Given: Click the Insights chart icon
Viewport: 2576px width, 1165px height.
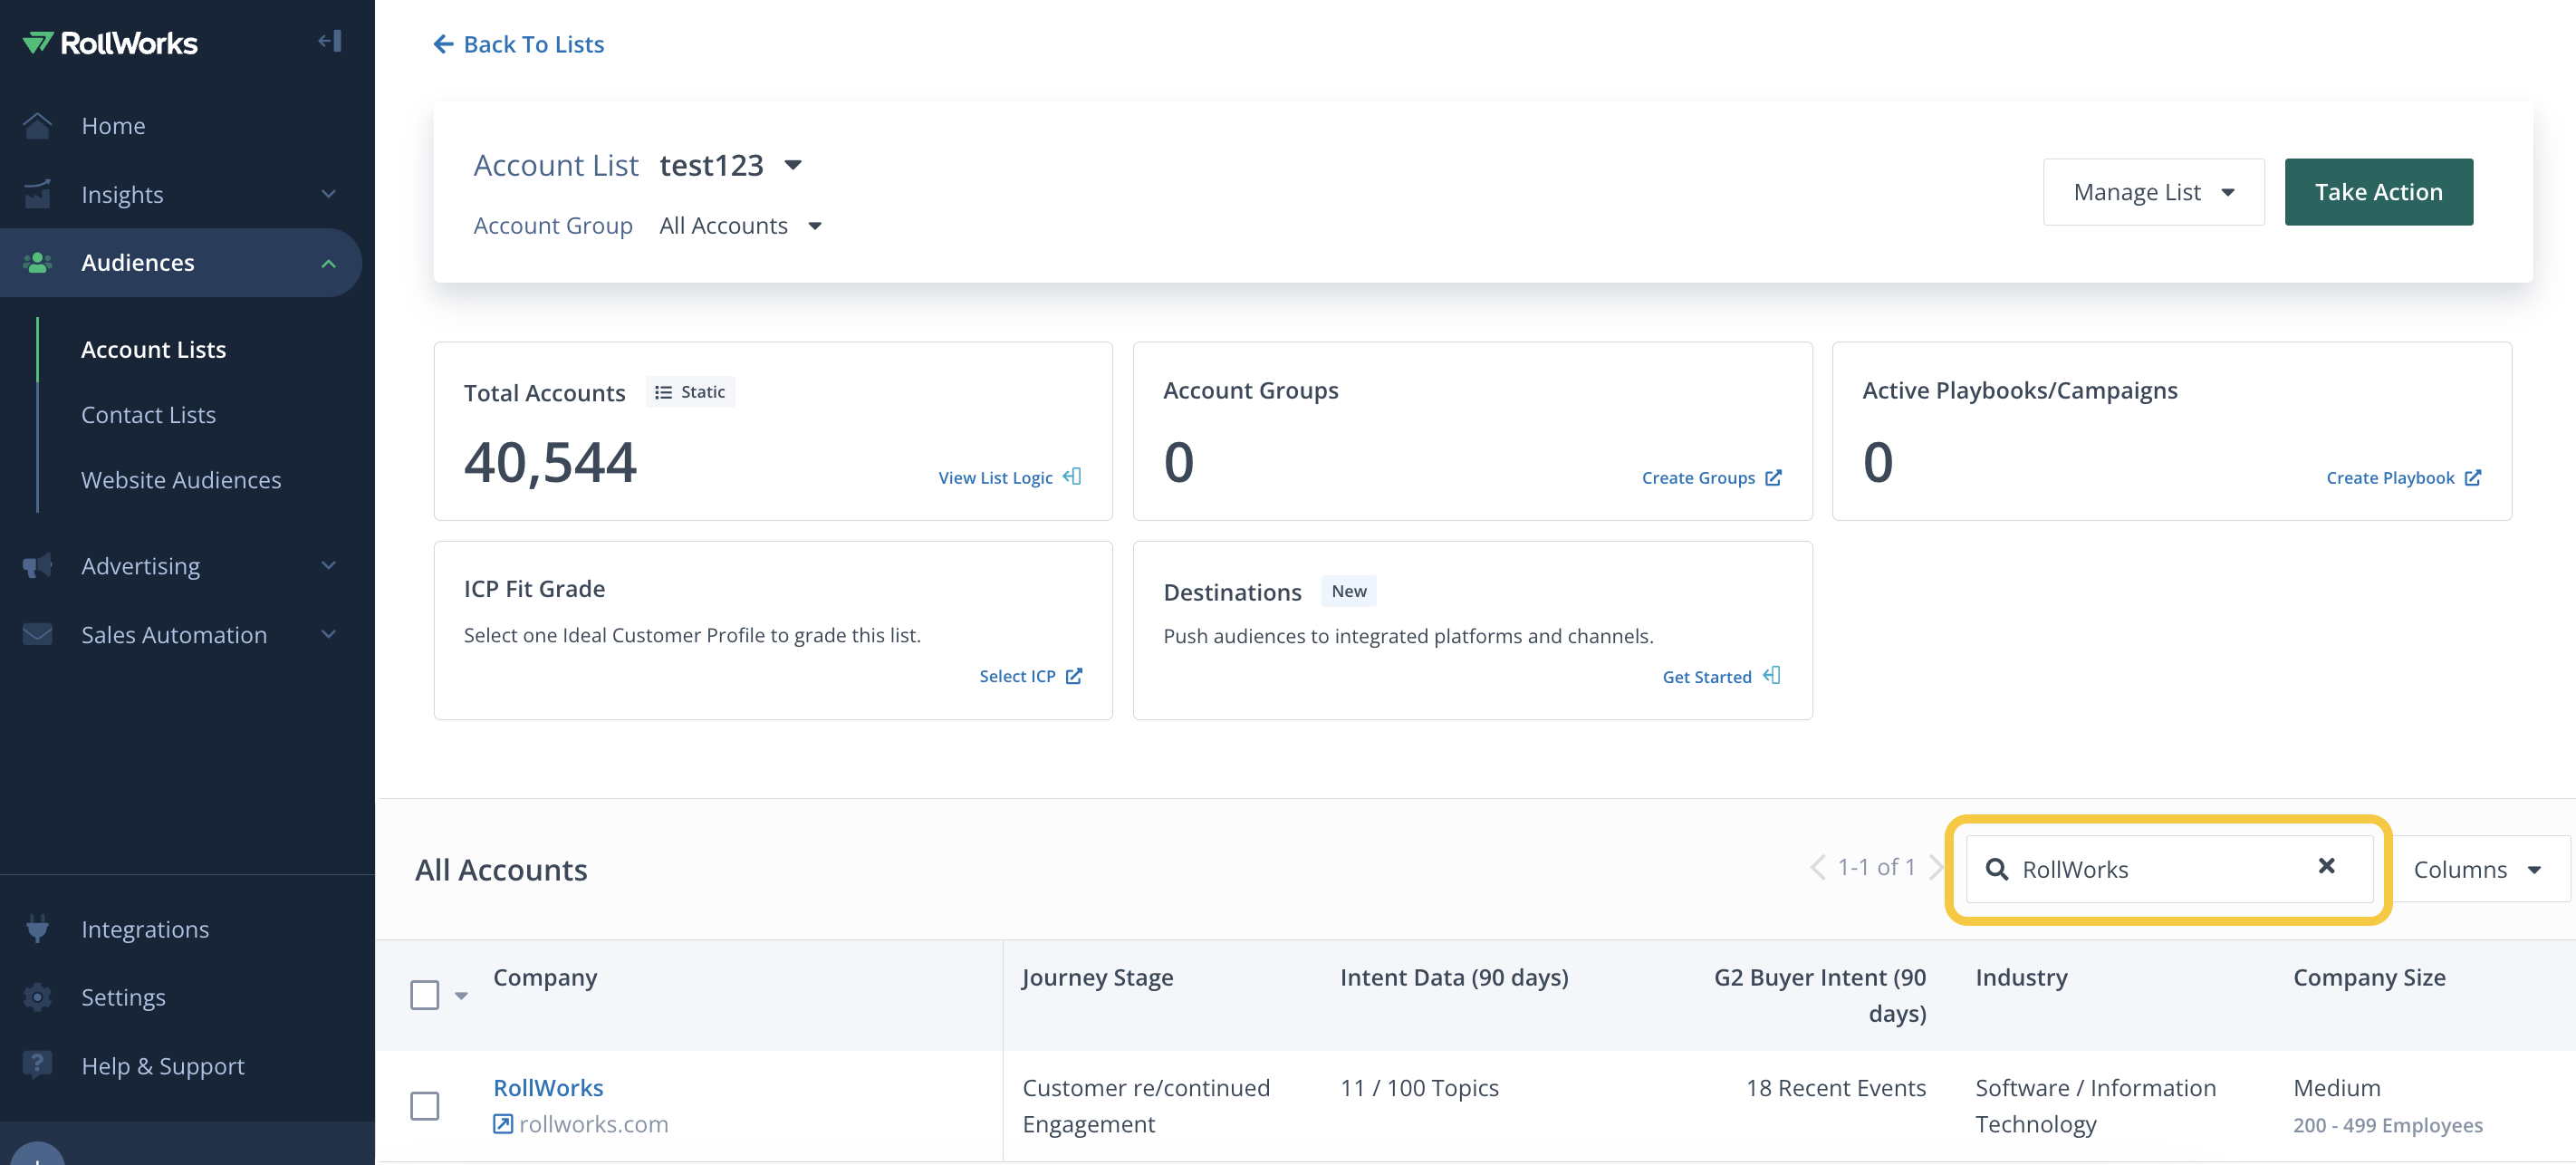Looking at the screenshot, I should point(38,194).
